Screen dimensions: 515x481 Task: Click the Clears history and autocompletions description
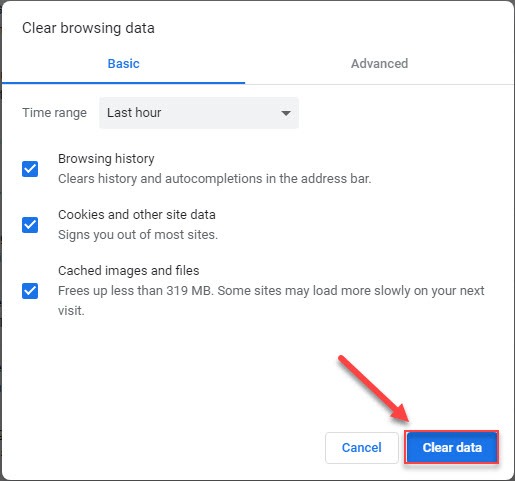click(215, 179)
